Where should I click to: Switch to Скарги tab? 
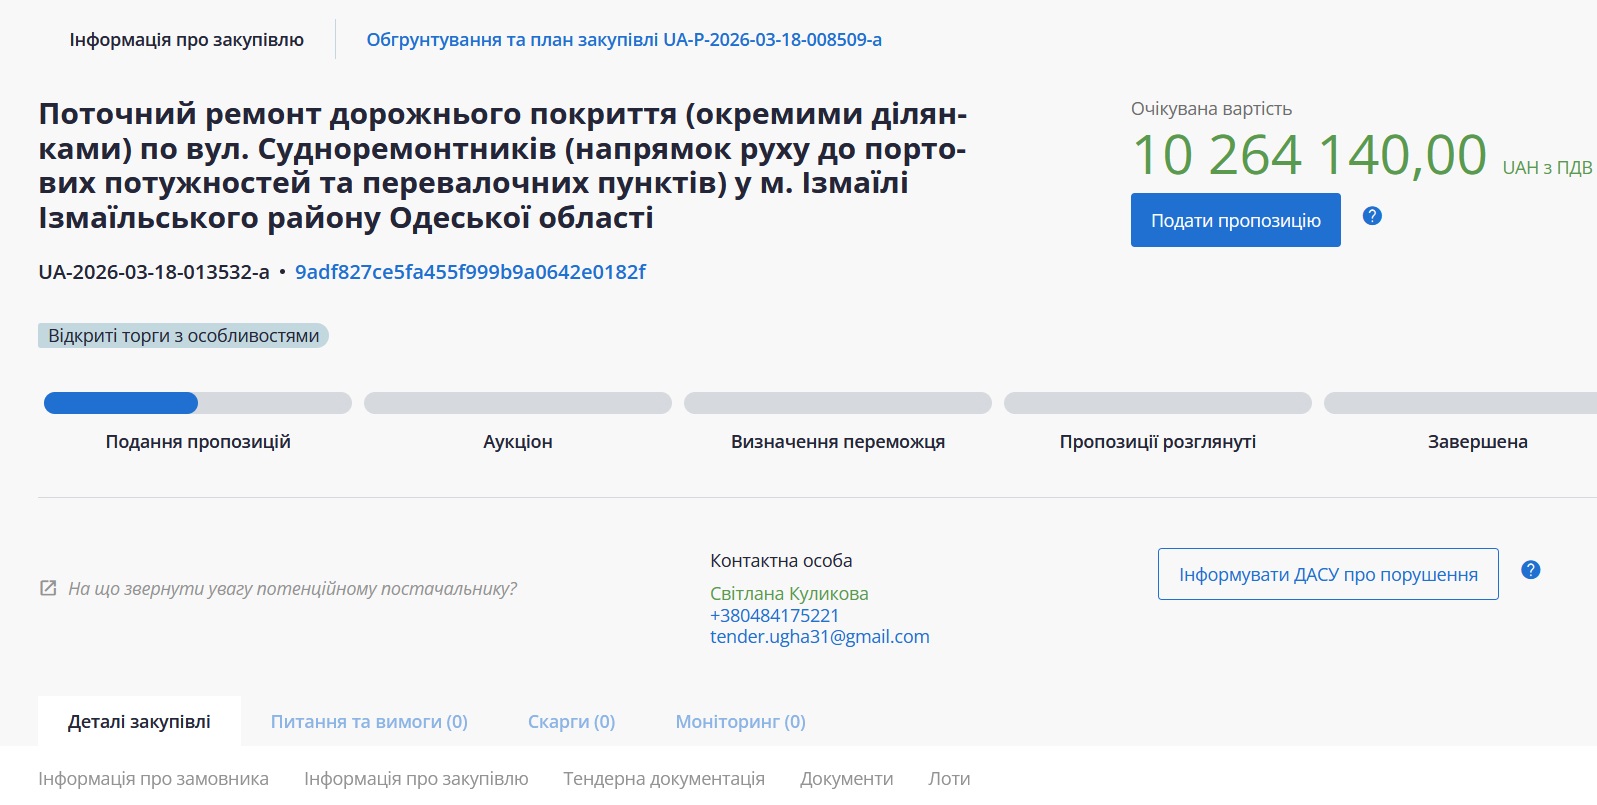pos(571,722)
